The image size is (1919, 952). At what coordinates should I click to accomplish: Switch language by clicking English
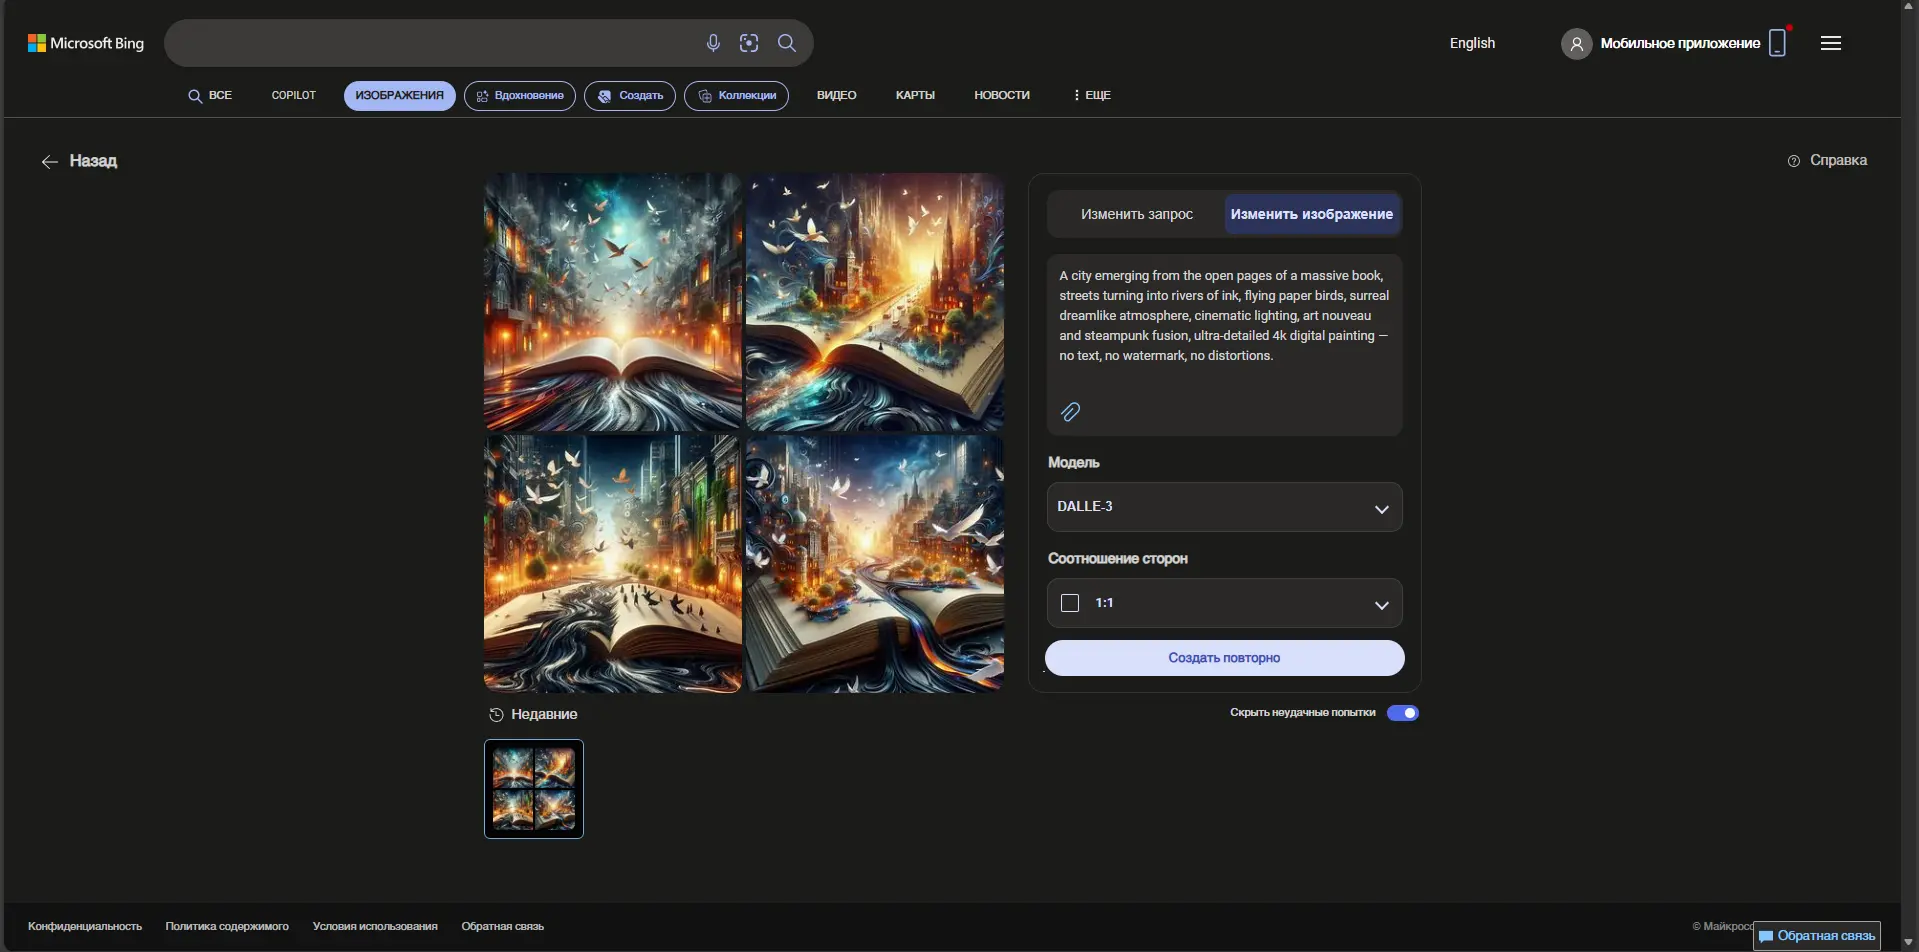(1472, 43)
